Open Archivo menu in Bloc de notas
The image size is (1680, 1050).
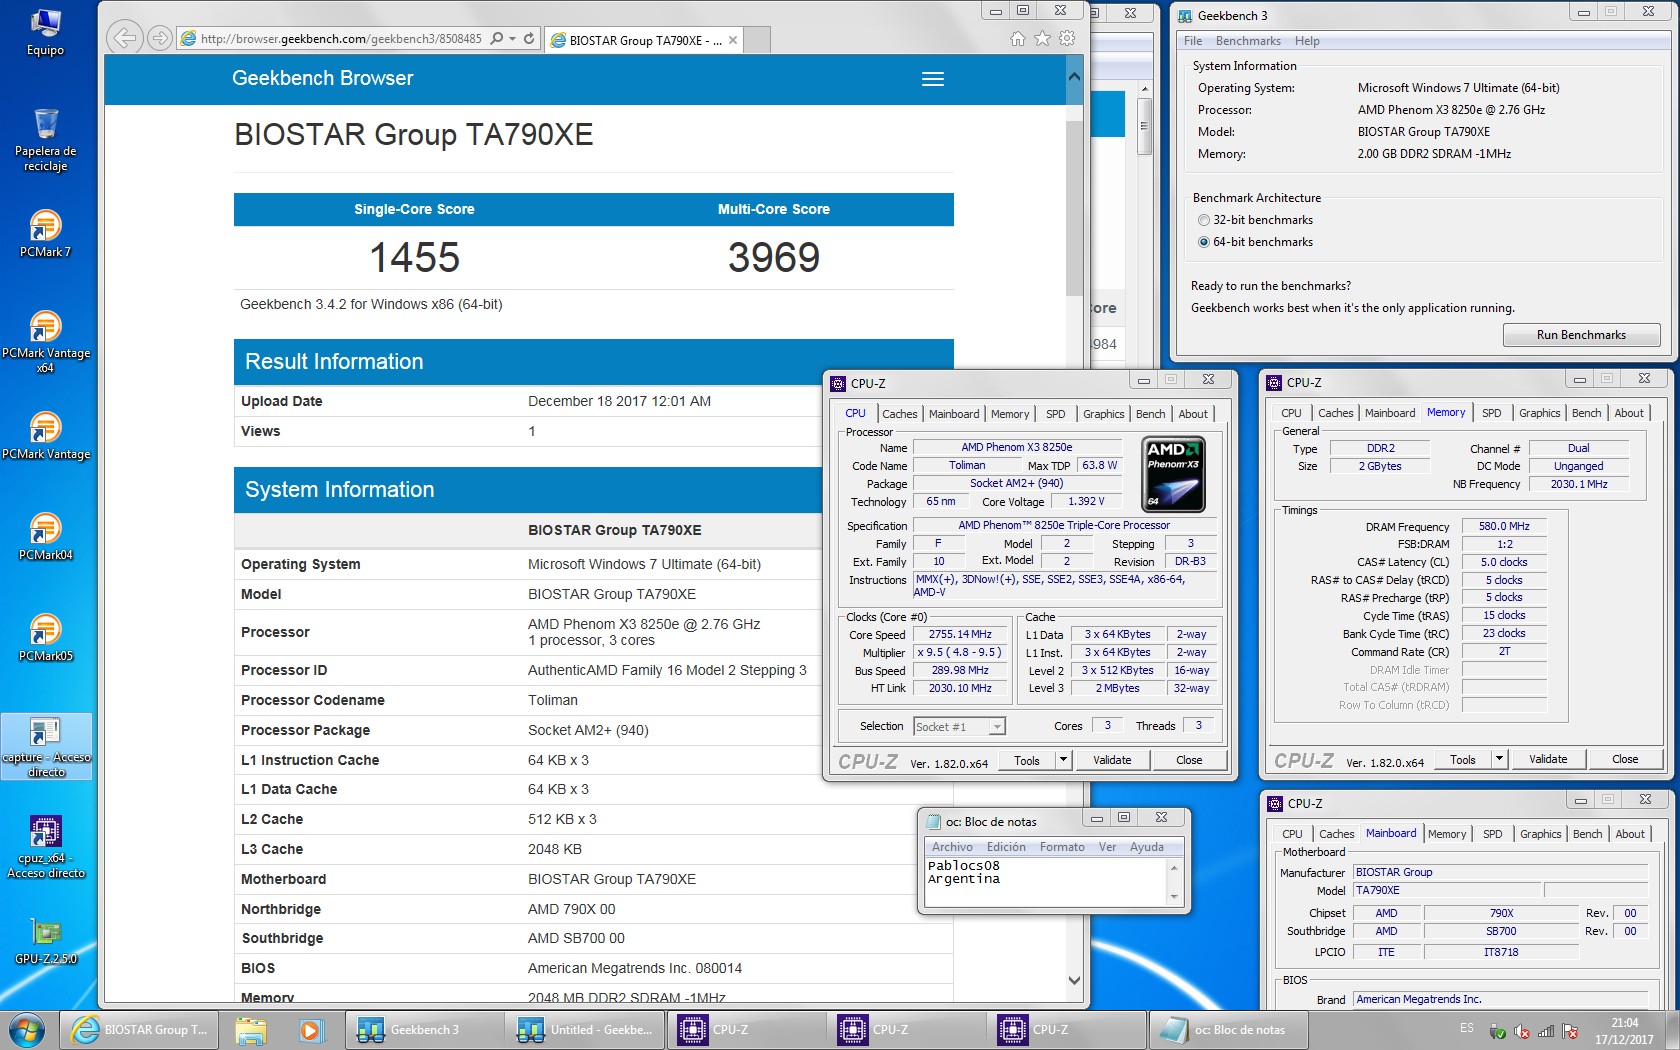point(952,847)
